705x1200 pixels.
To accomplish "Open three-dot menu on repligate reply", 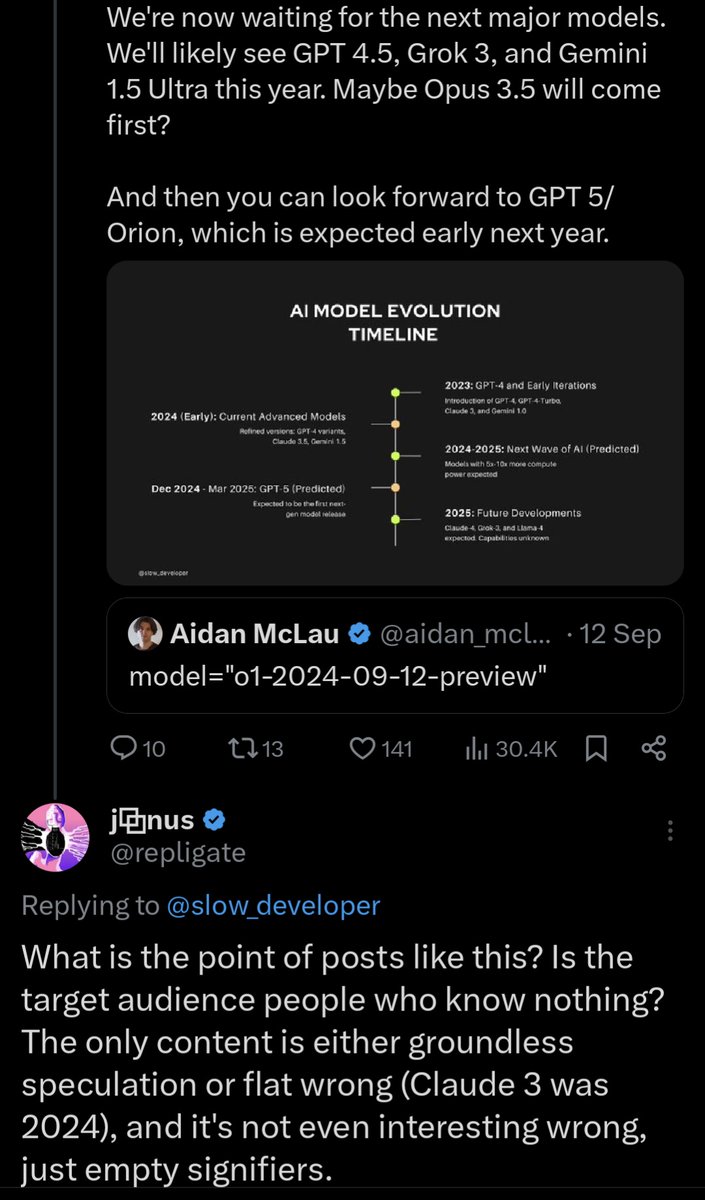I will pyautogui.click(x=669, y=830).
